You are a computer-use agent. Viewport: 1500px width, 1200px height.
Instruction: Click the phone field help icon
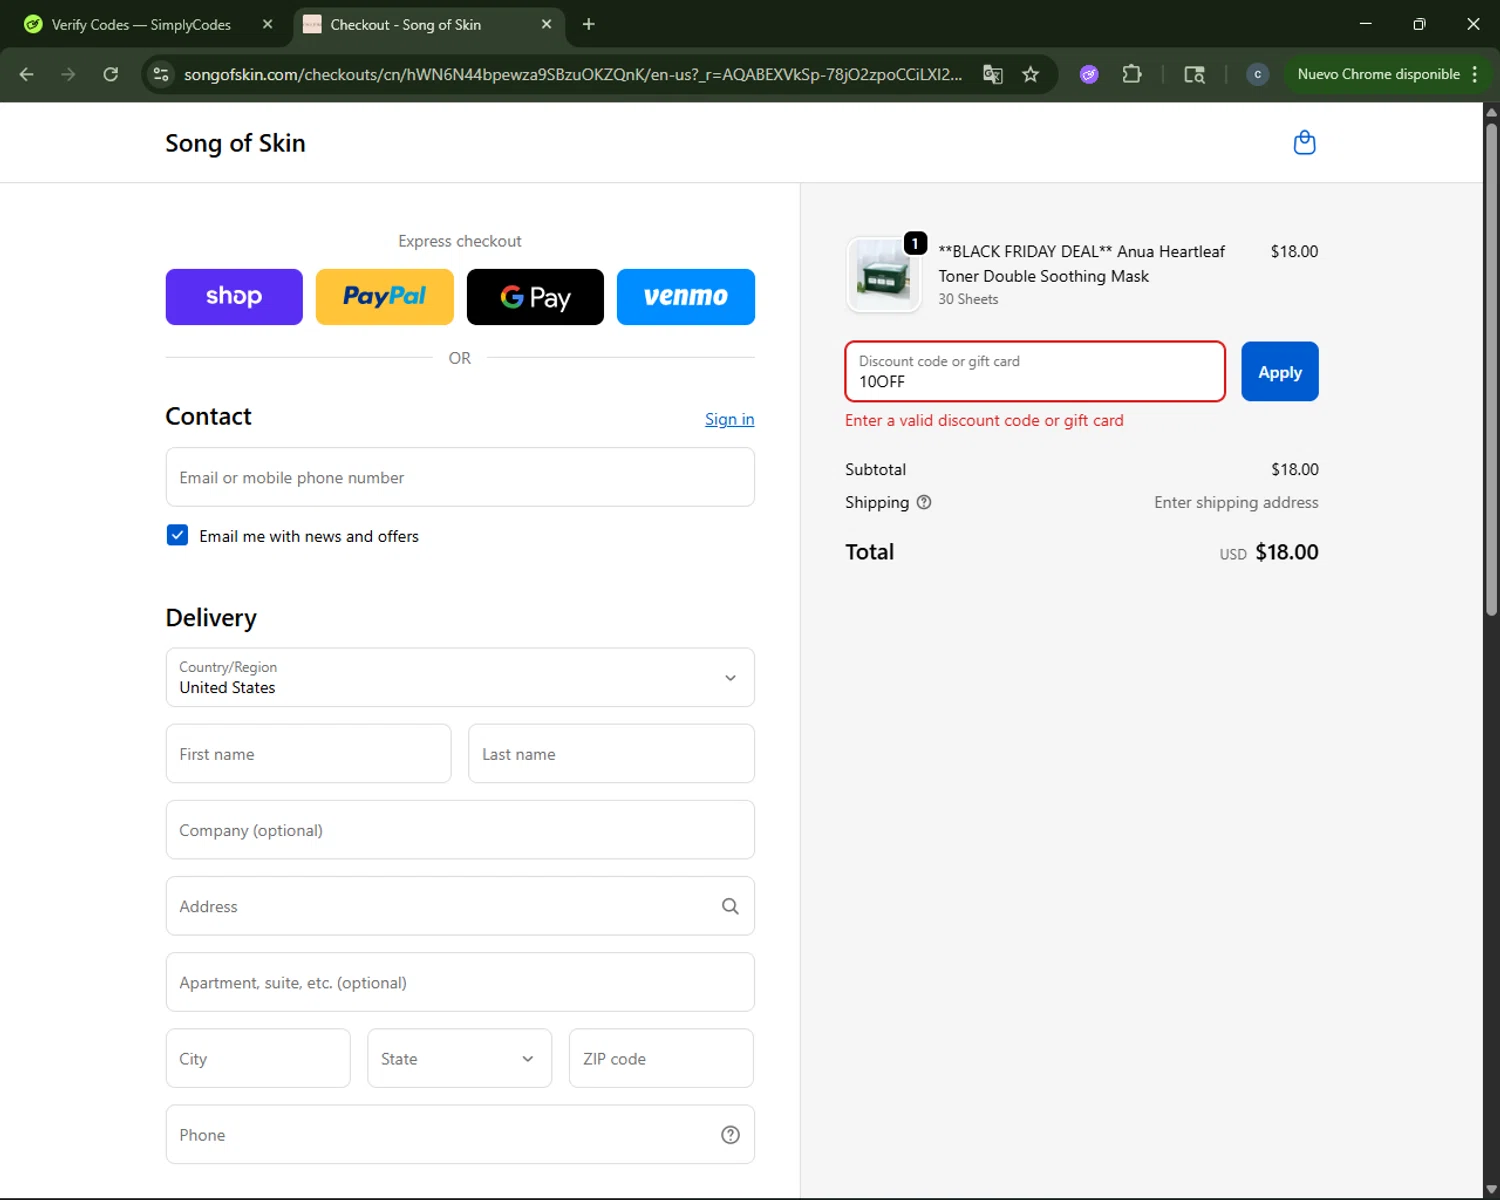730,1134
